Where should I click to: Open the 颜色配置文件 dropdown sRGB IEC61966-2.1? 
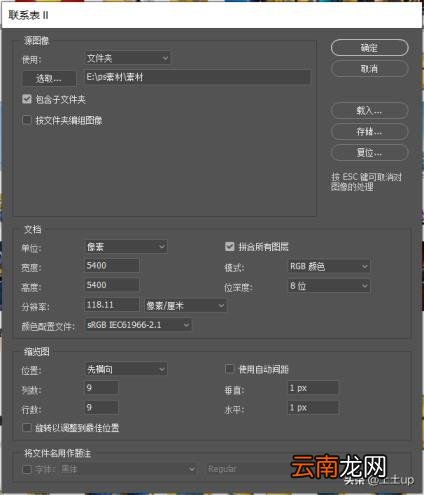tap(138, 325)
